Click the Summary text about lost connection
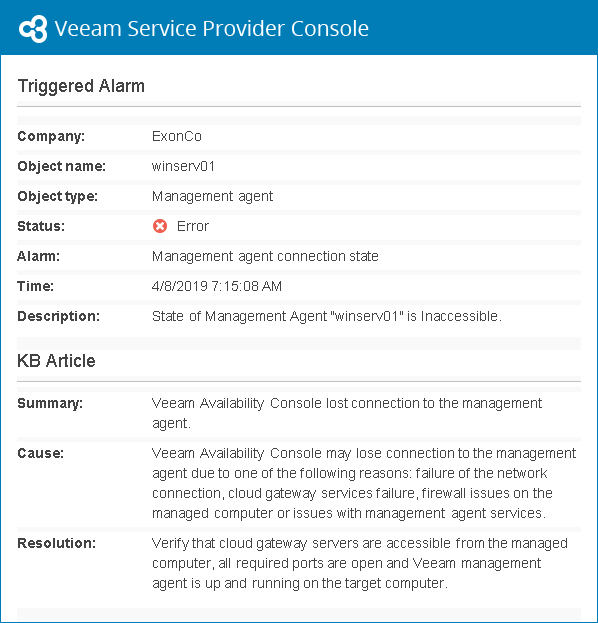 (347, 413)
